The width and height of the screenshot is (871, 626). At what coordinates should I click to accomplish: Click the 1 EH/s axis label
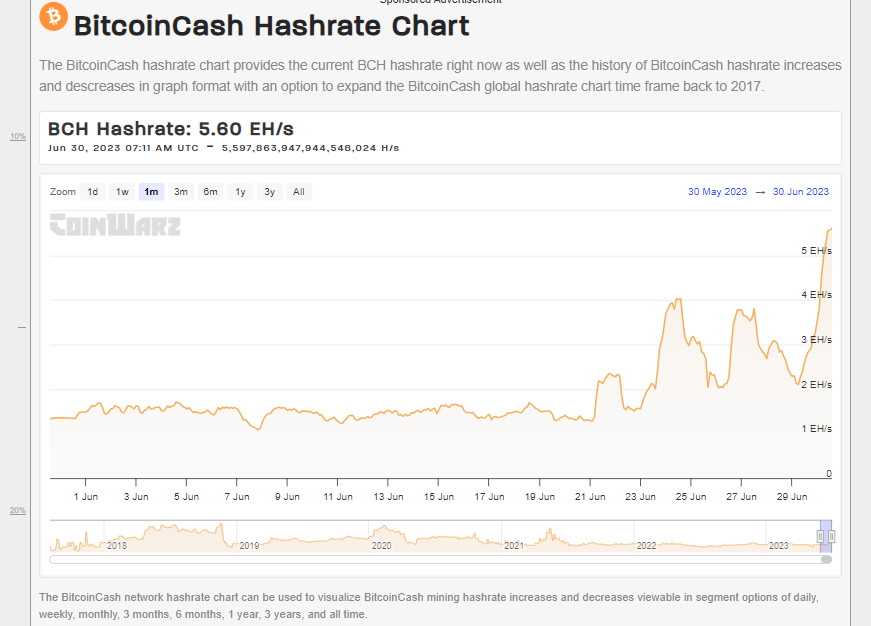(x=816, y=429)
